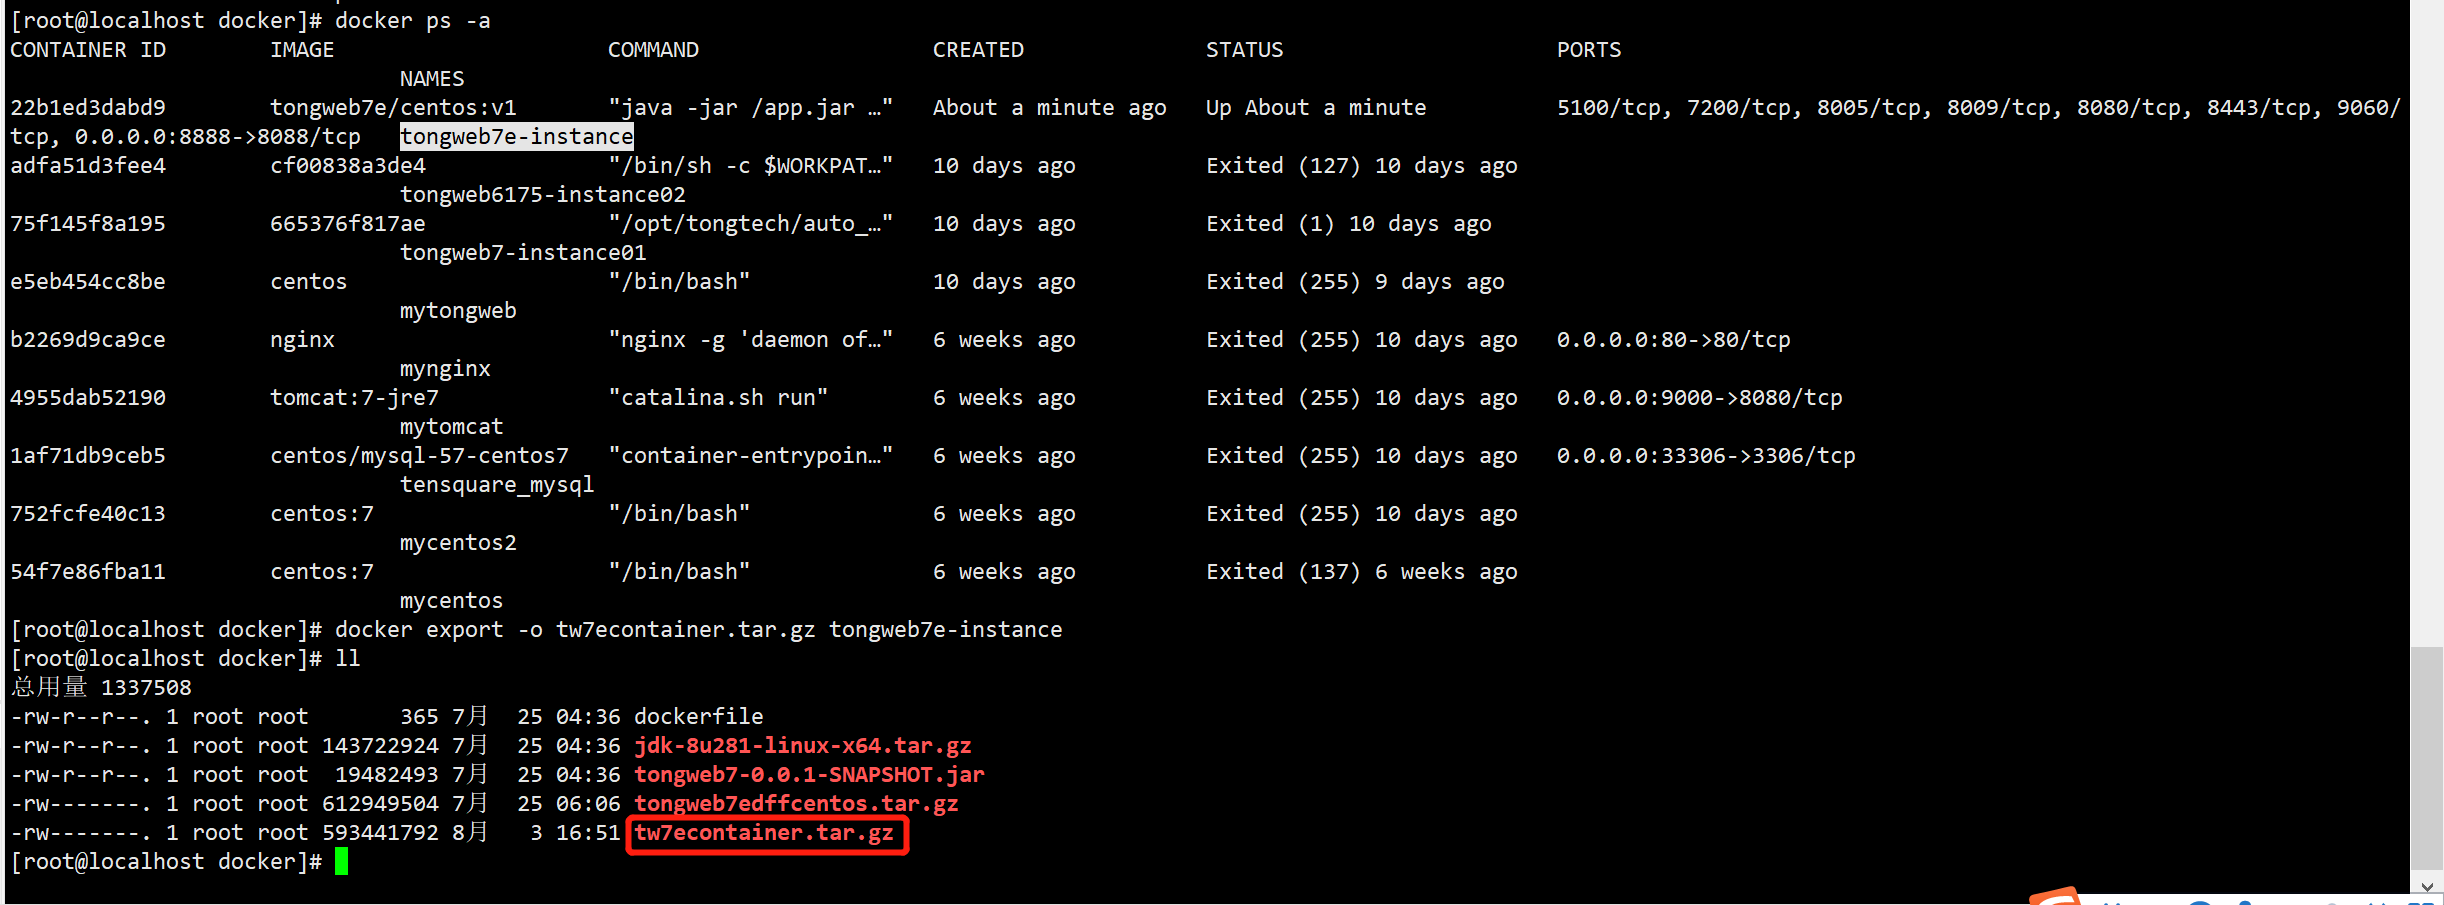Select the highlighted tongweb7e-instance container name
Image resolution: width=2444 pixels, height=905 pixels.
tap(515, 136)
